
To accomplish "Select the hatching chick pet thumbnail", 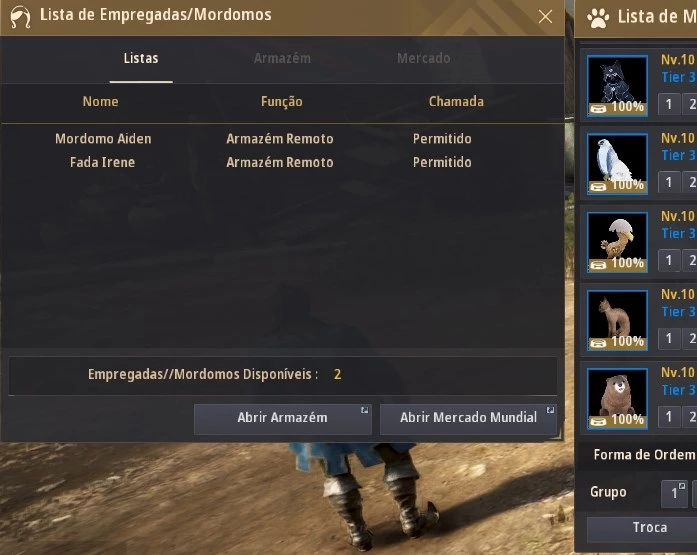I will (x=617, y=242).
